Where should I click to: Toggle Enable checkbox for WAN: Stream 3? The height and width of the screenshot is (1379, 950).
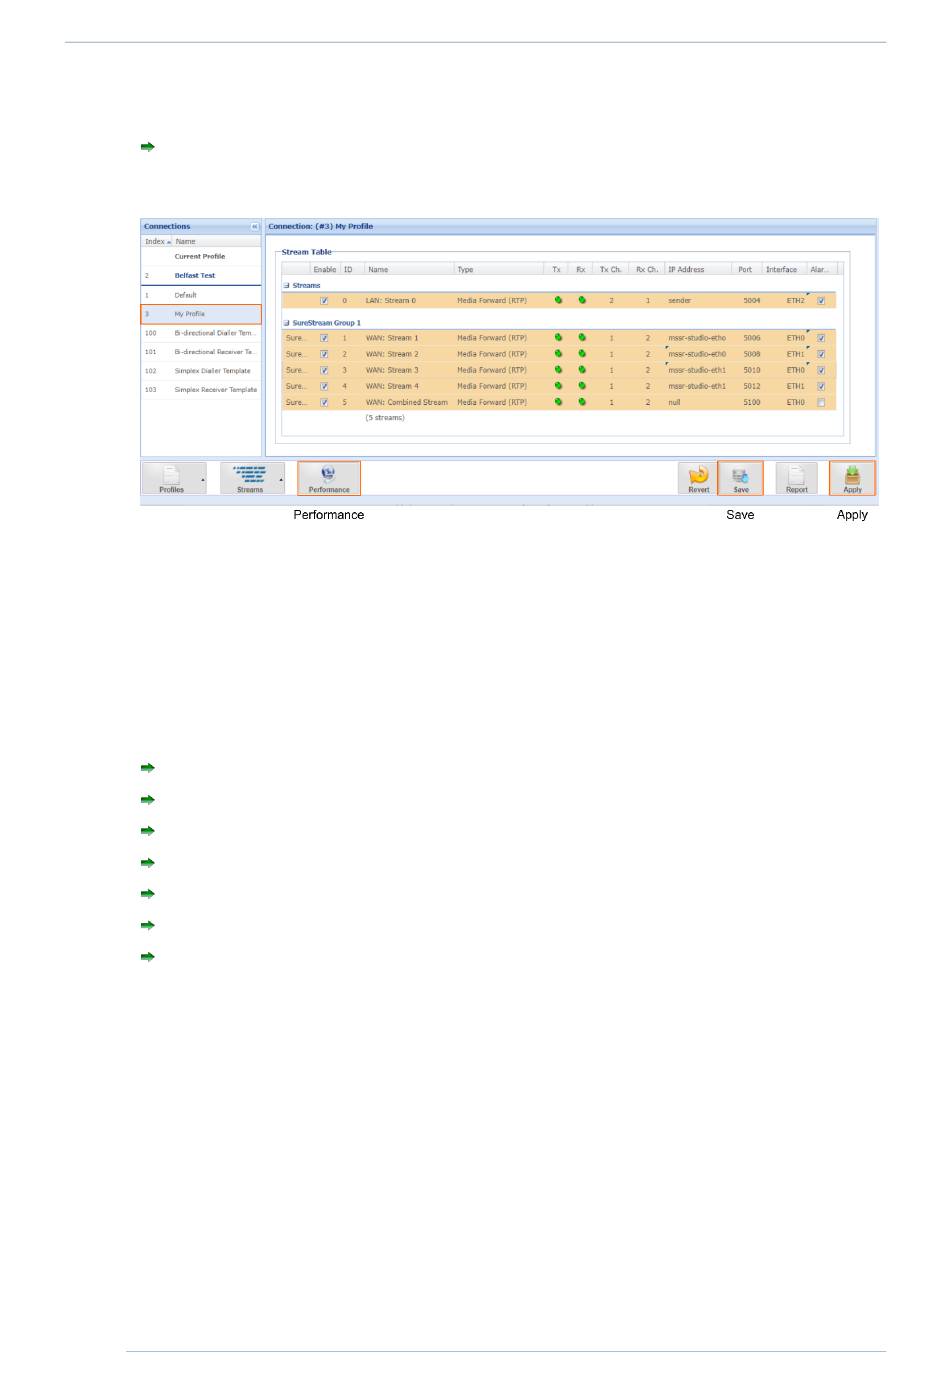click(324, 370)
